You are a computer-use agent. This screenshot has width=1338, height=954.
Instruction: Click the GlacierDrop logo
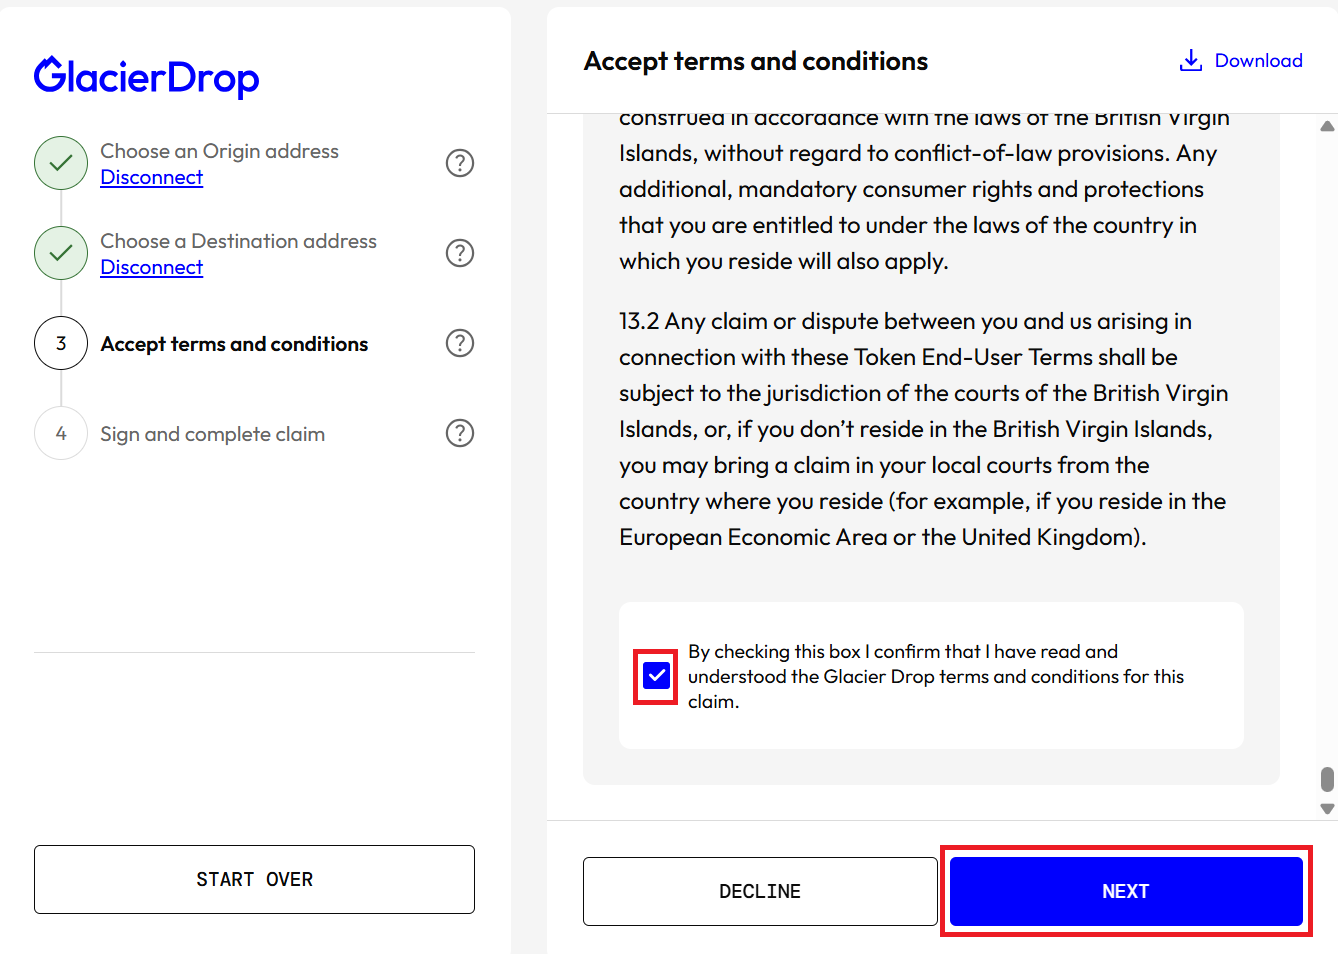(147, 77)
